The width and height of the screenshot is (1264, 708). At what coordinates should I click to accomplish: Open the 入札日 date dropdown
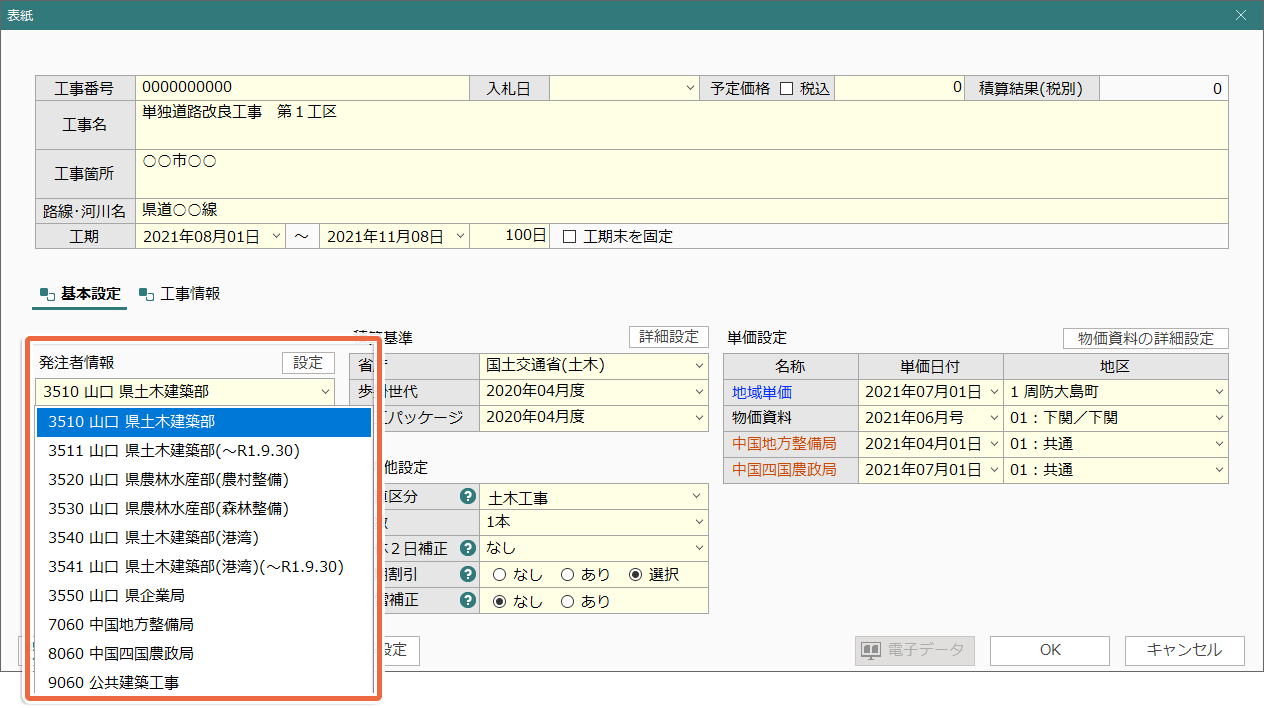click(690, 88)
